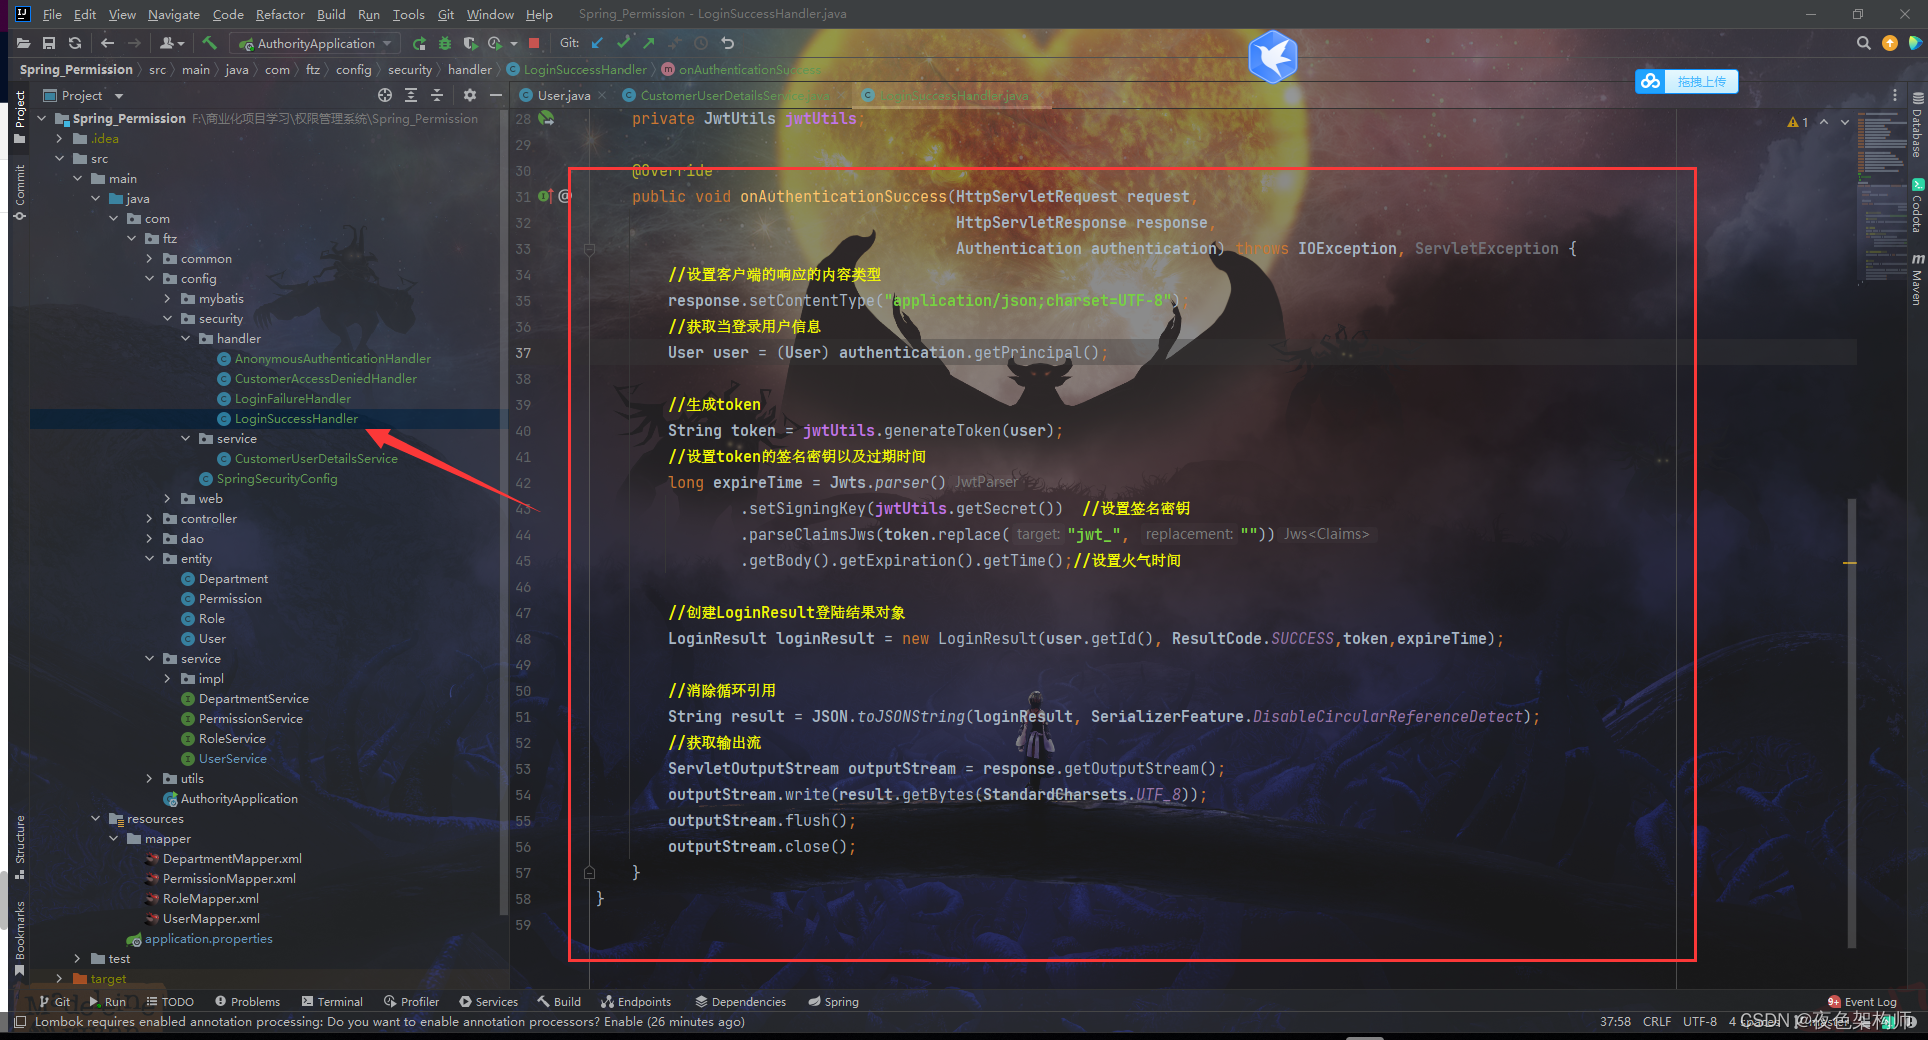The width and height of the screenshot is (1928, 1040).
Task: Click the Synchronize reload icon
Action: (x=75, y=43)
